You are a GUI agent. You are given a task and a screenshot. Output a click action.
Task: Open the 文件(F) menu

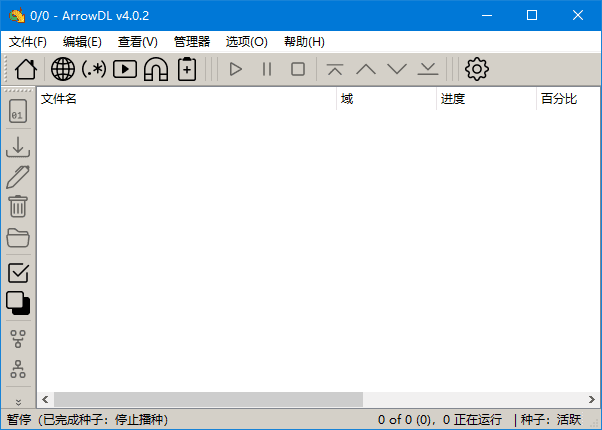[27, 42]
